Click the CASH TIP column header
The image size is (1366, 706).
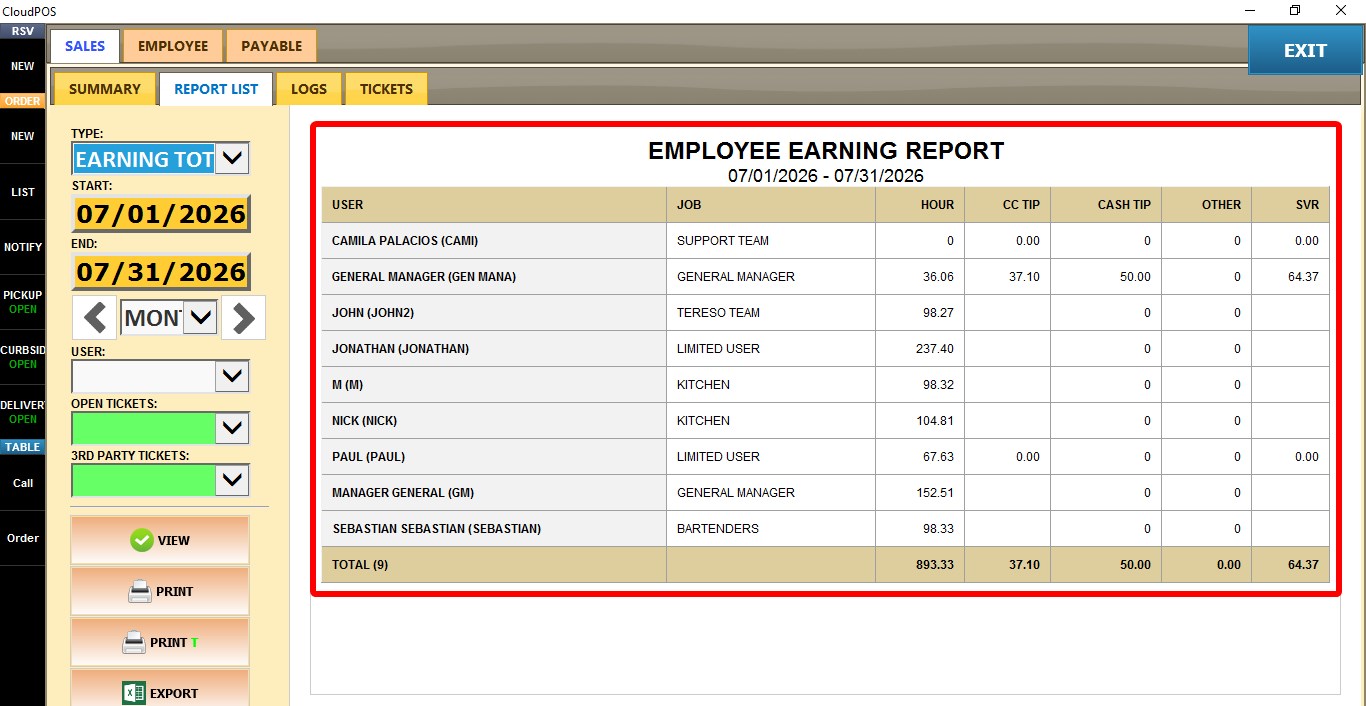coord(1106,204)
